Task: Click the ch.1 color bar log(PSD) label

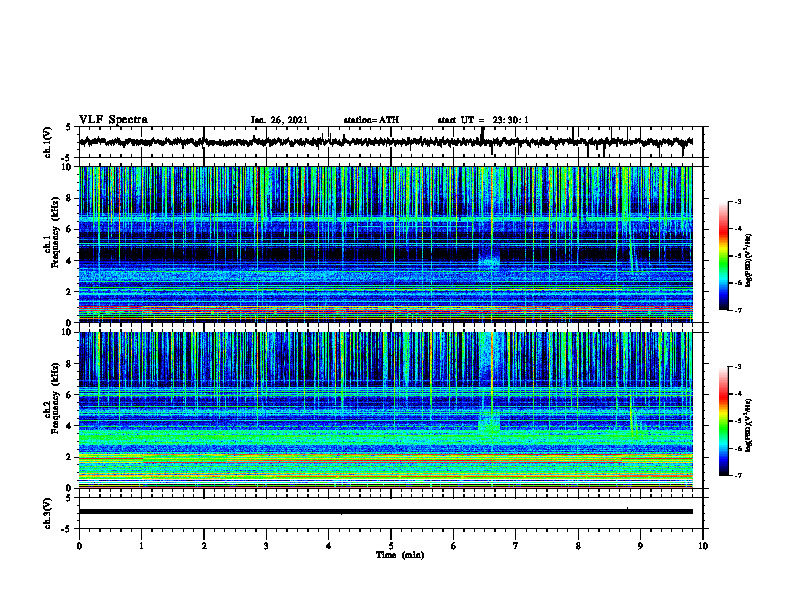Action: (x=749, y=260)
